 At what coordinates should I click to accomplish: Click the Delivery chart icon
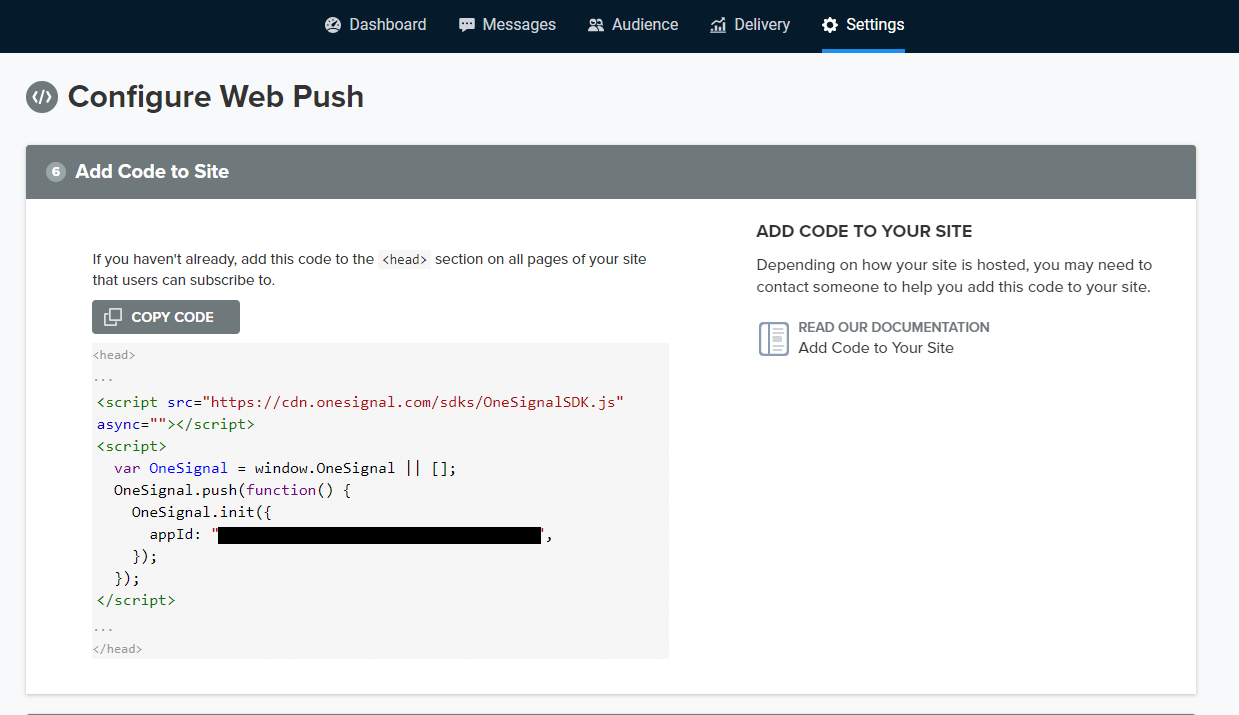point(718,25)
